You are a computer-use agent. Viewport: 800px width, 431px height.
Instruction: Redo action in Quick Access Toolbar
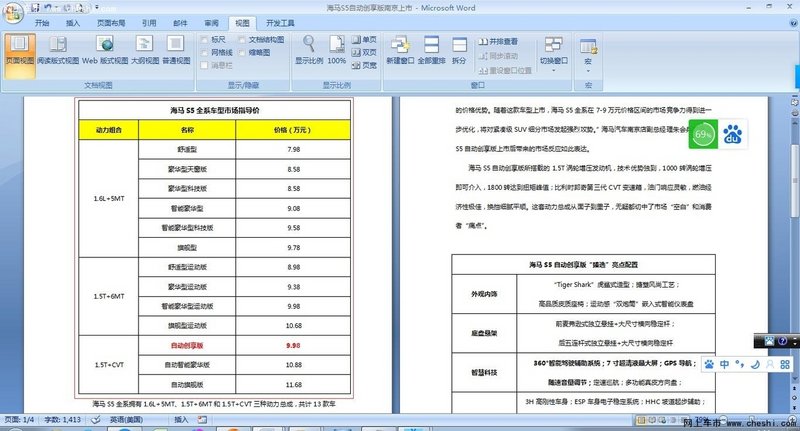pos(67,8)
